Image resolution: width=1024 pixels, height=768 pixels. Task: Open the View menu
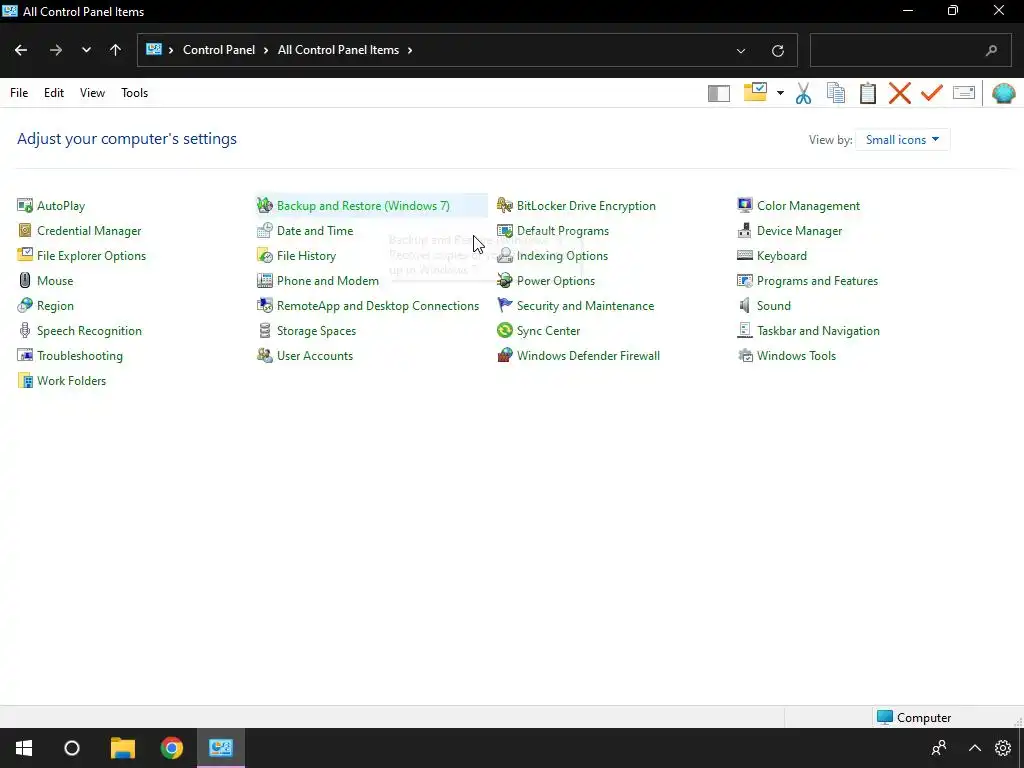pos(92,93)
